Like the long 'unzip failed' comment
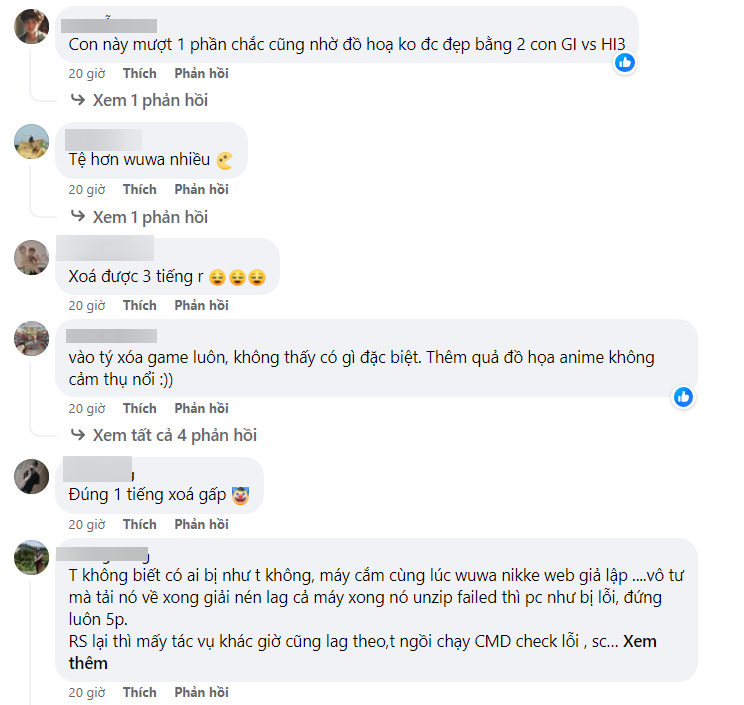 139,692
